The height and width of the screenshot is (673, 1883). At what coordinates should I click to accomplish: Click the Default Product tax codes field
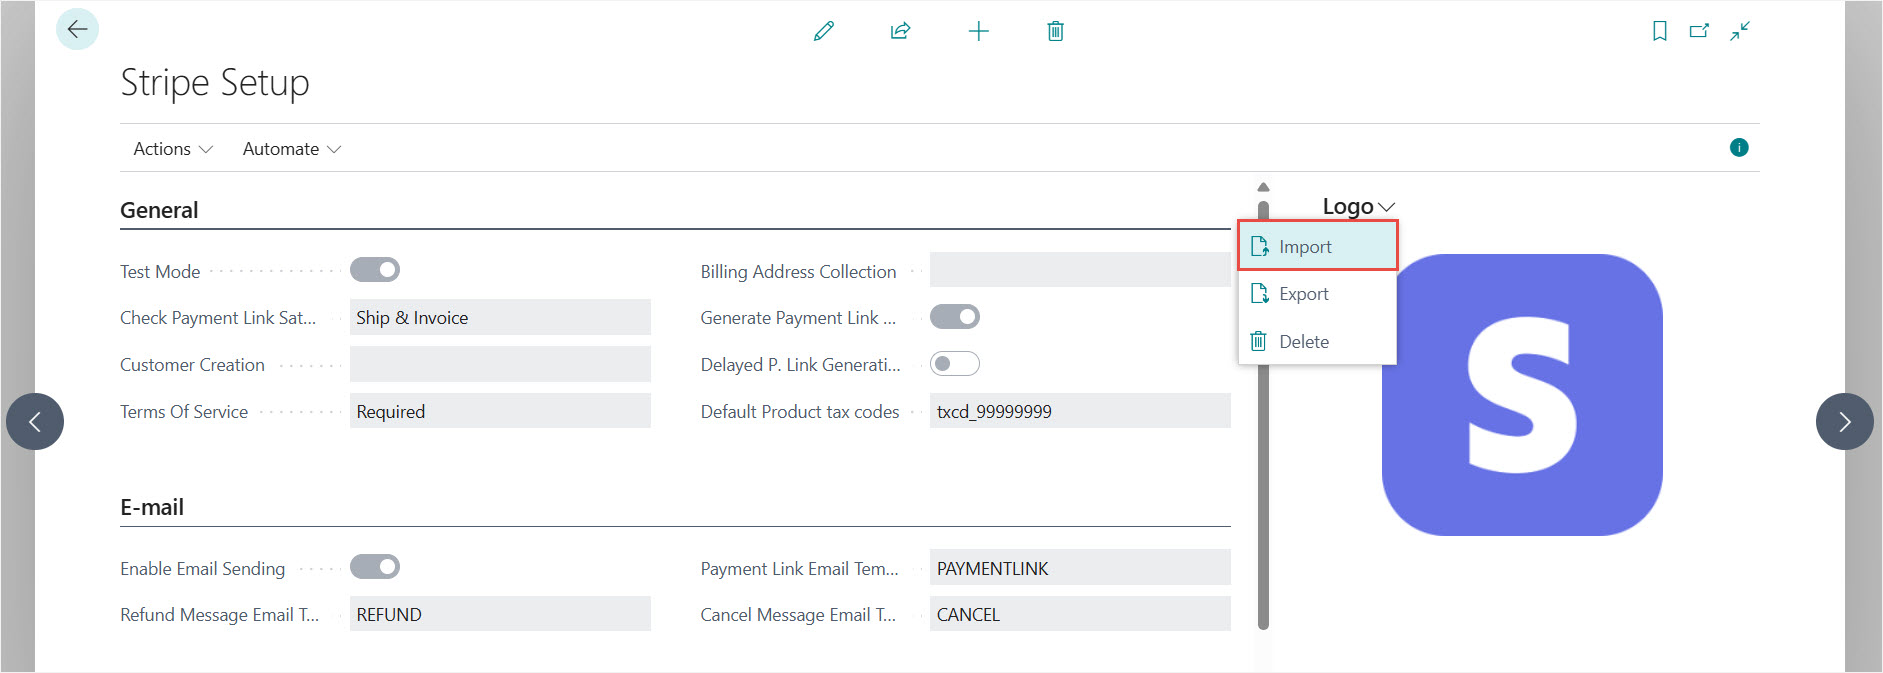tap(1079, 411)
